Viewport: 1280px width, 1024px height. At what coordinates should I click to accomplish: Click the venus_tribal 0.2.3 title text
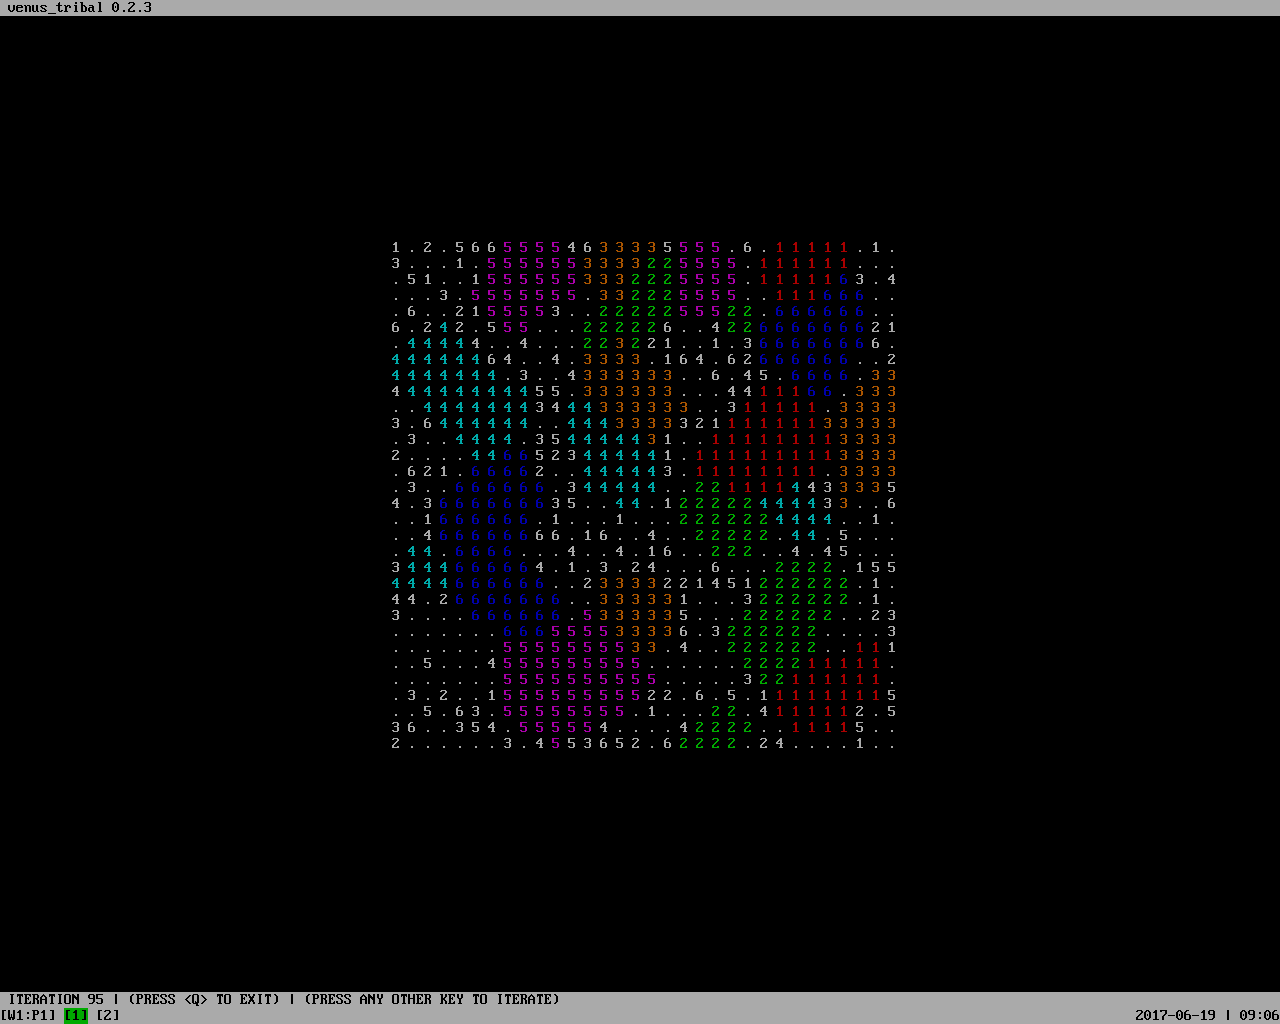(x=80, y=7)
